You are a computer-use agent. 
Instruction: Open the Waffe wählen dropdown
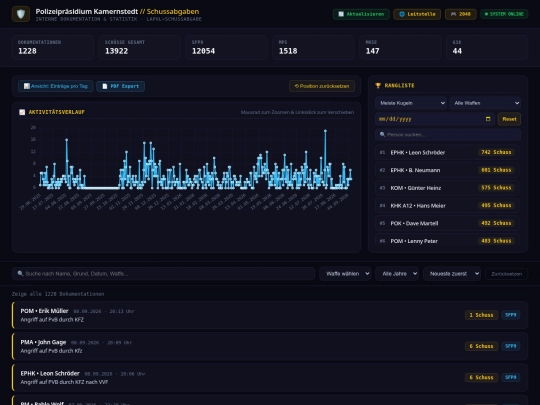345,273
